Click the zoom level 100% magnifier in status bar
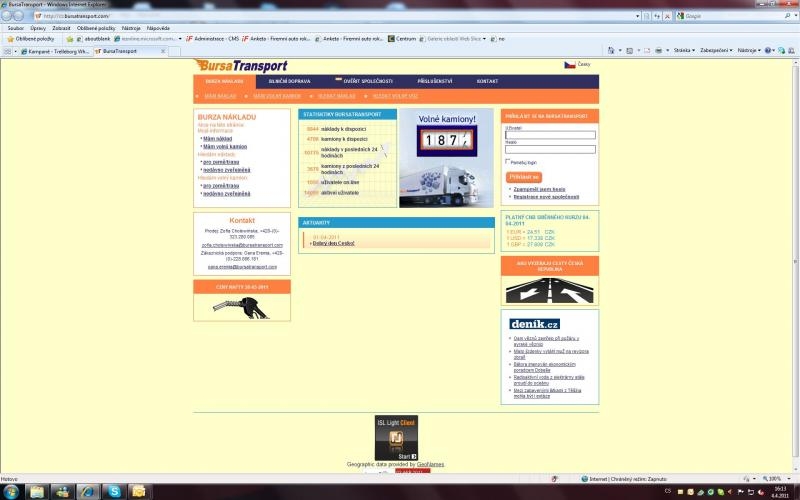The width and height of the screenshot is (800, 500). (765, 479)
